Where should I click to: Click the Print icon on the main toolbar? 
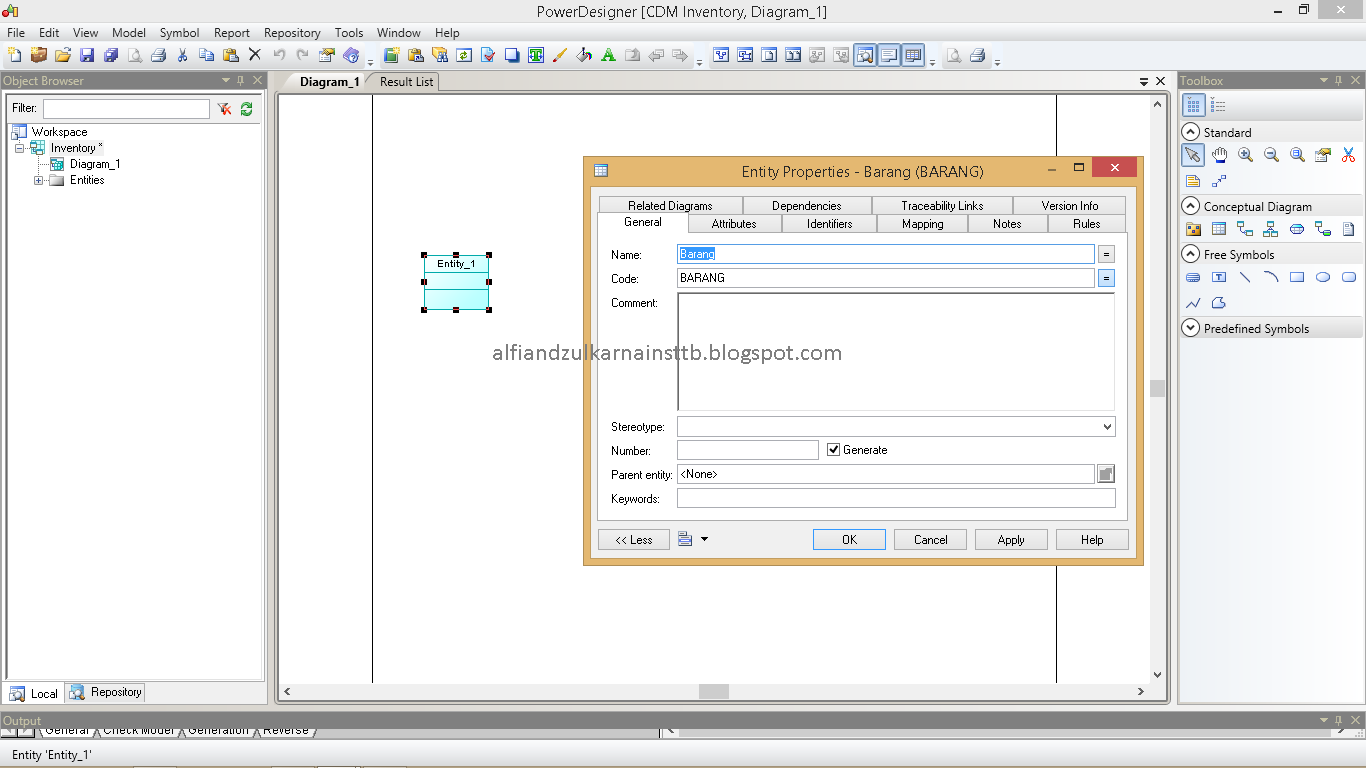click(x=159, y=56)
